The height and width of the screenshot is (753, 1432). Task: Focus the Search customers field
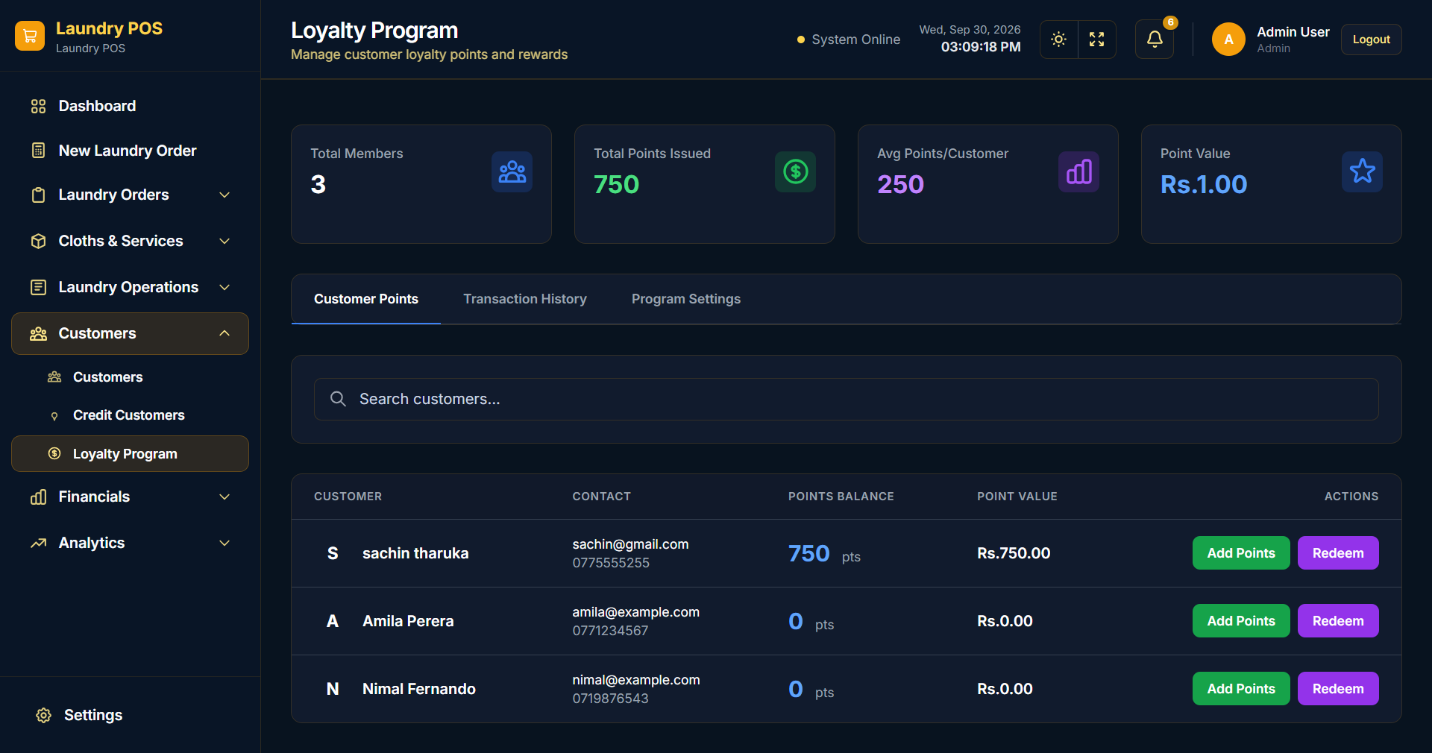pyautogui.click(x=846, y=399)
